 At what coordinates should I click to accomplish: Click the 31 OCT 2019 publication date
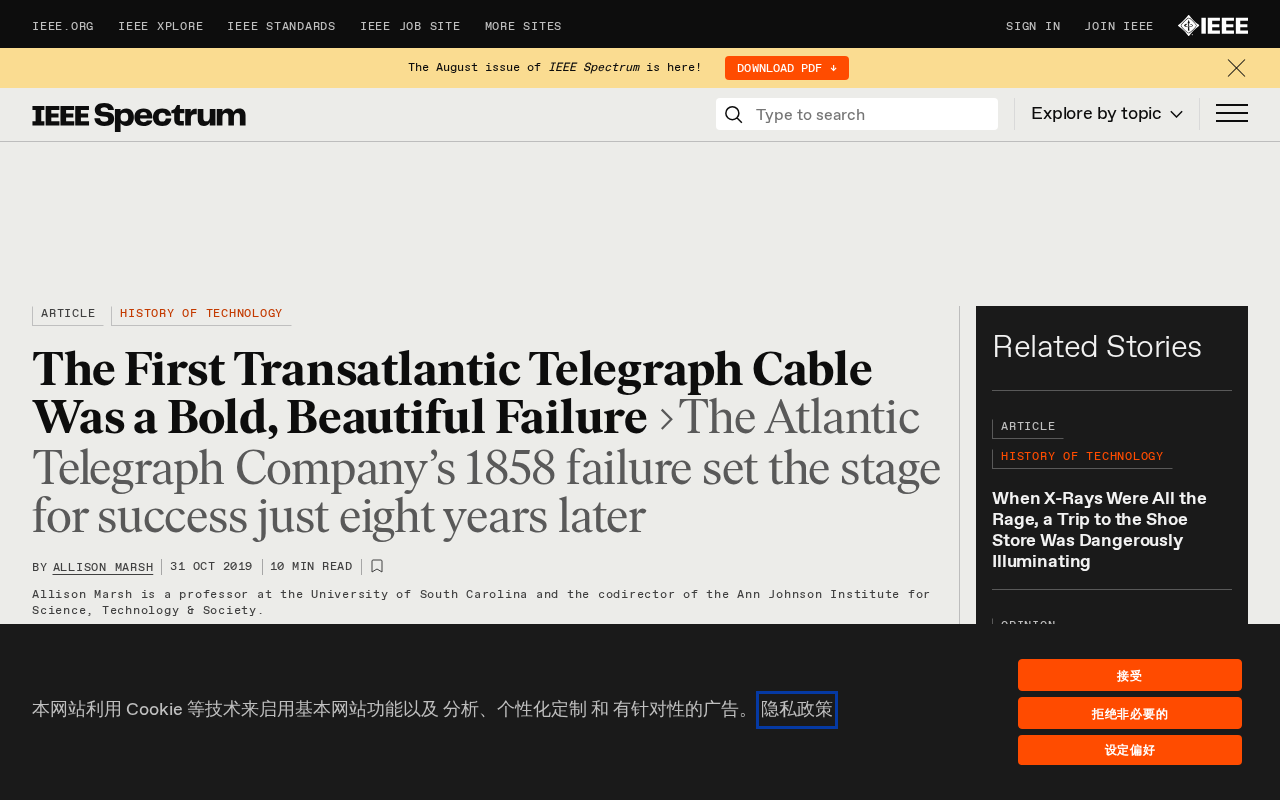point(211,567)
